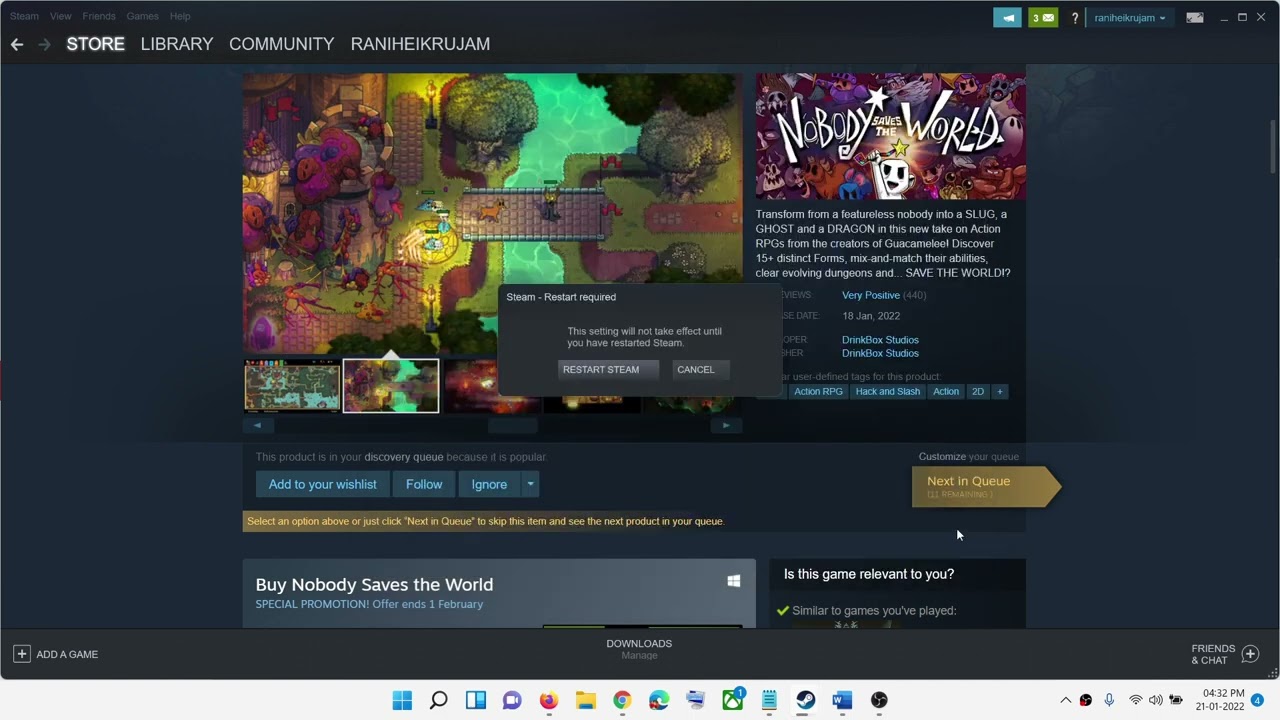Select the Action RPG tag

coord(818,391)
